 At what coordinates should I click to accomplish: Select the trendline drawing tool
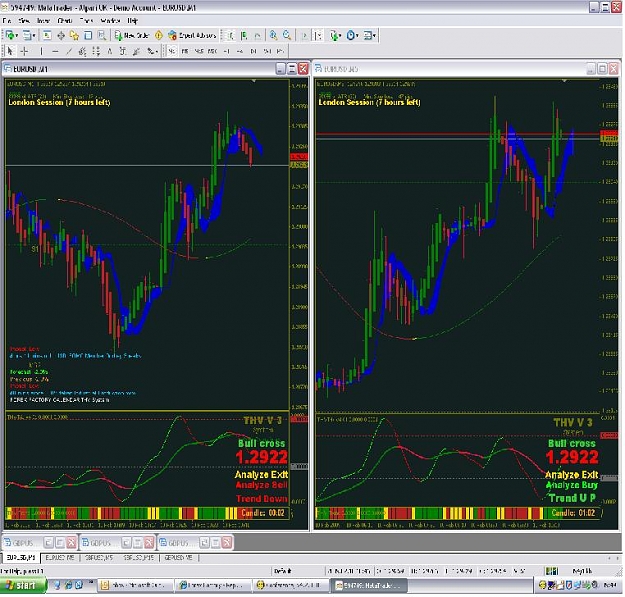click(x=69, y=51)
